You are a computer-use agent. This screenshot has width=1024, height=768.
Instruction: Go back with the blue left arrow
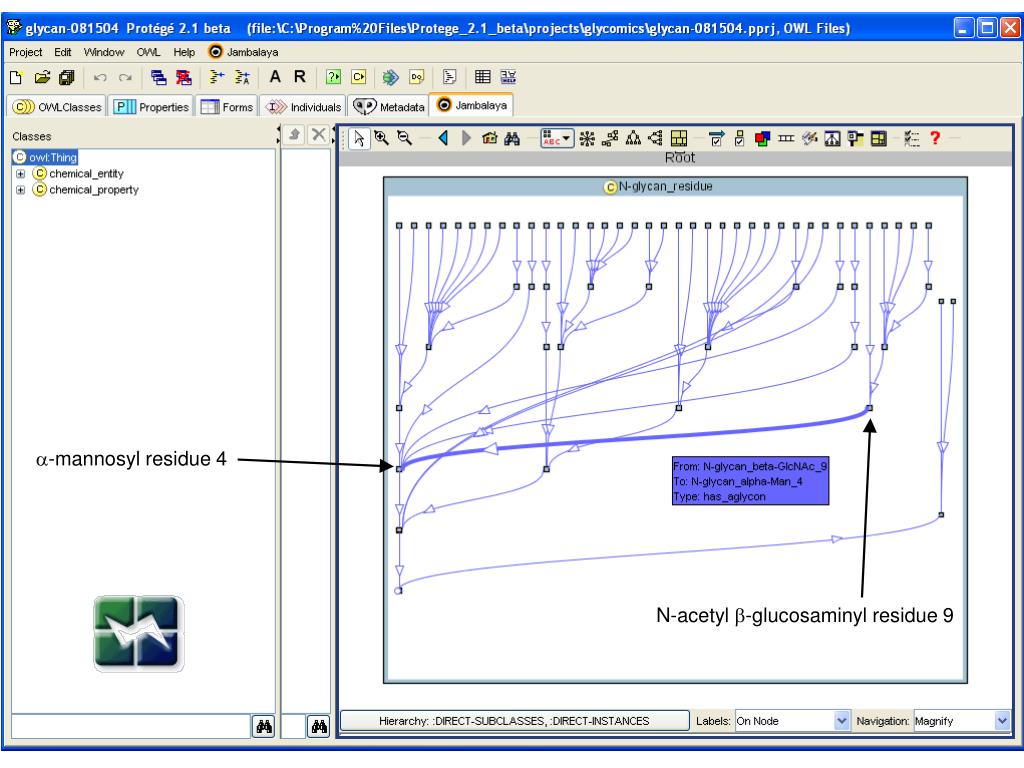click(443, 138)
